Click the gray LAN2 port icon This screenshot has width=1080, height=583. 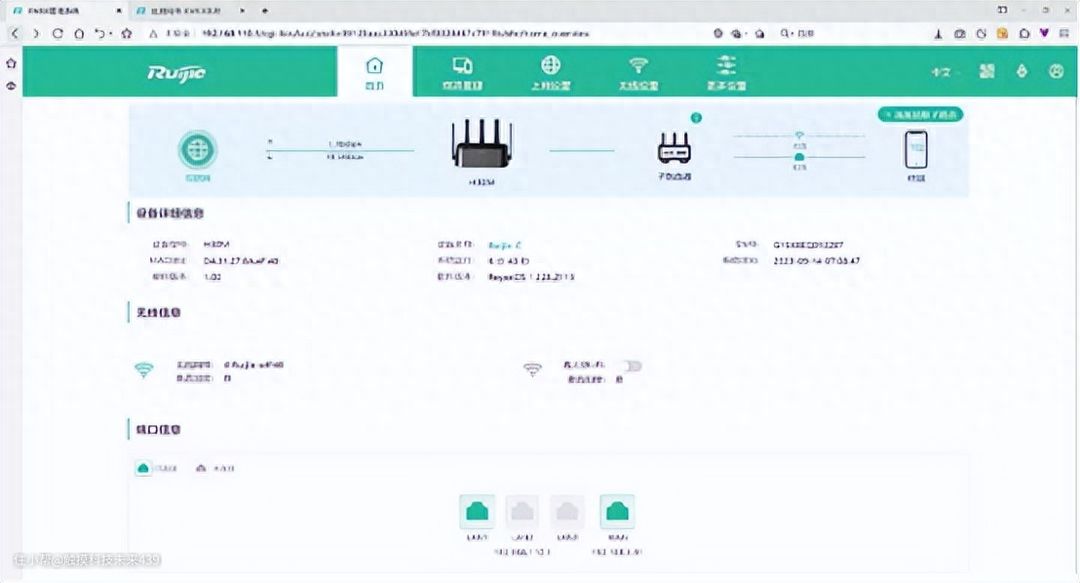(x=523, y=511)
